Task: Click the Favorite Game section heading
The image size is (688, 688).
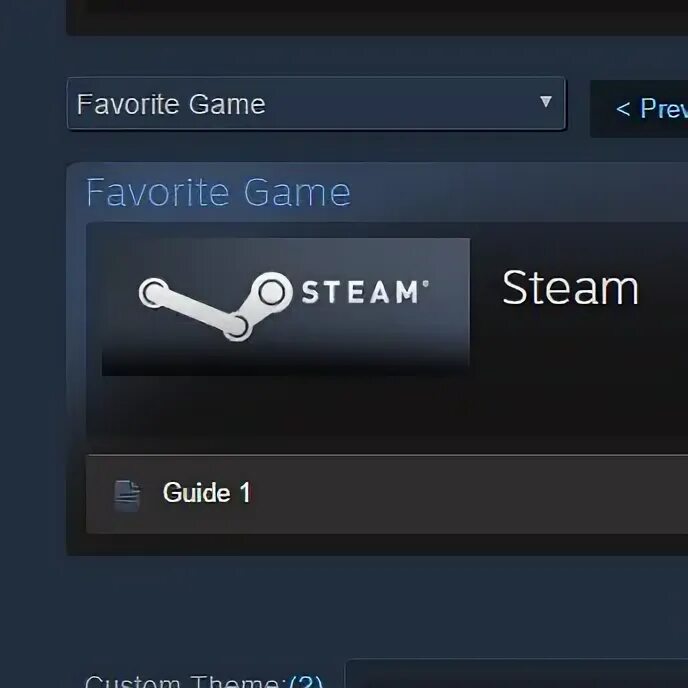Action: pos(218,192)
